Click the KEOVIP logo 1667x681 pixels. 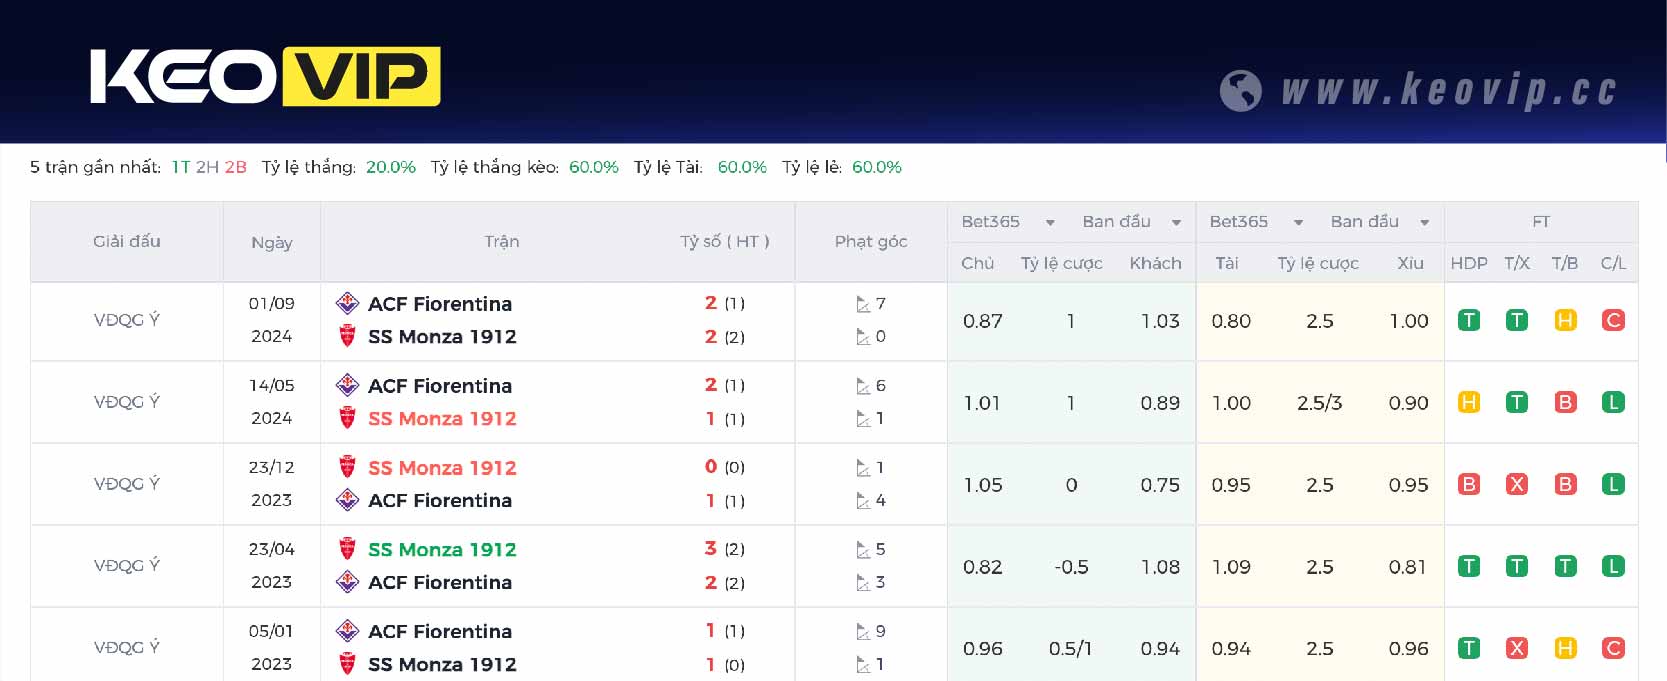pyautogui.click(x=265, y=77)
